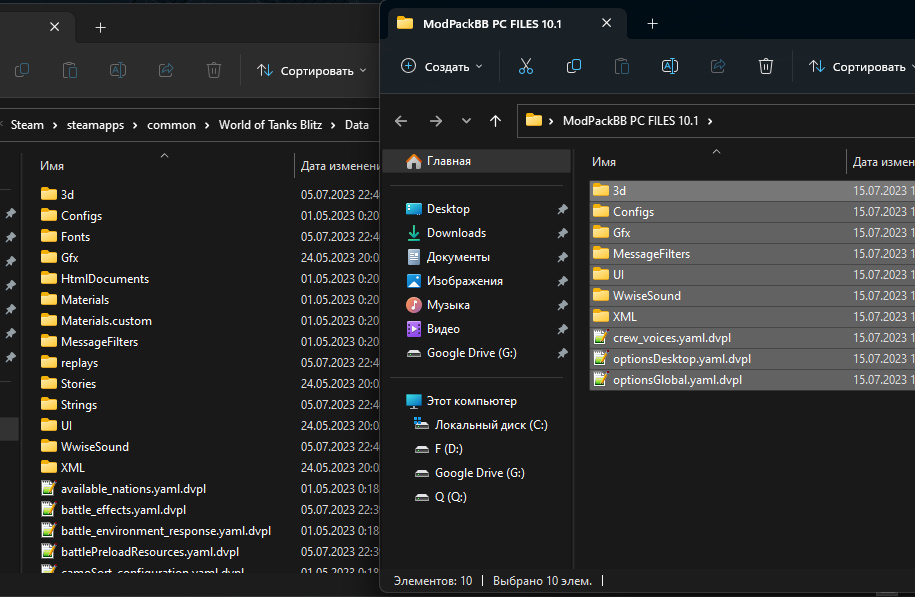Select optionsDesktop.yaml.dvpl file
Screen dimensions: 915x597
click(x=752, y=359)
